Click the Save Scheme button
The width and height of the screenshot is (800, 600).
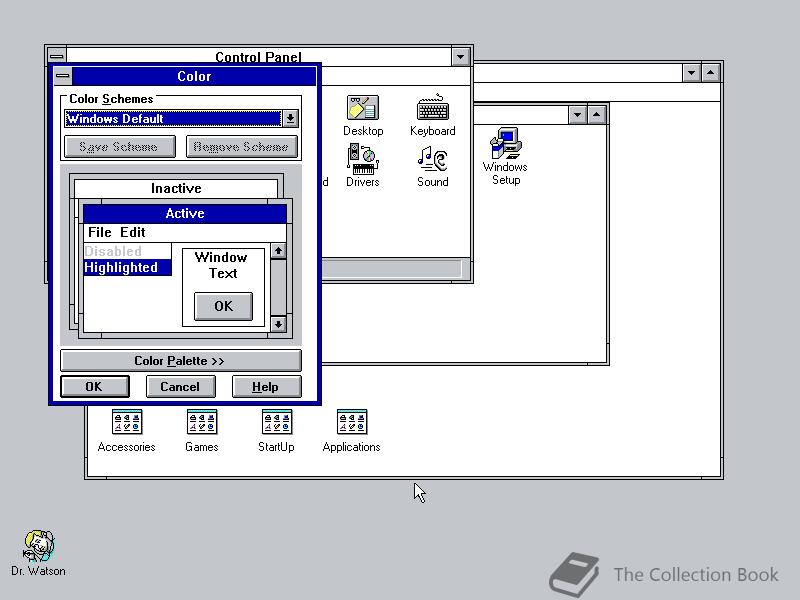coord(120,147)
